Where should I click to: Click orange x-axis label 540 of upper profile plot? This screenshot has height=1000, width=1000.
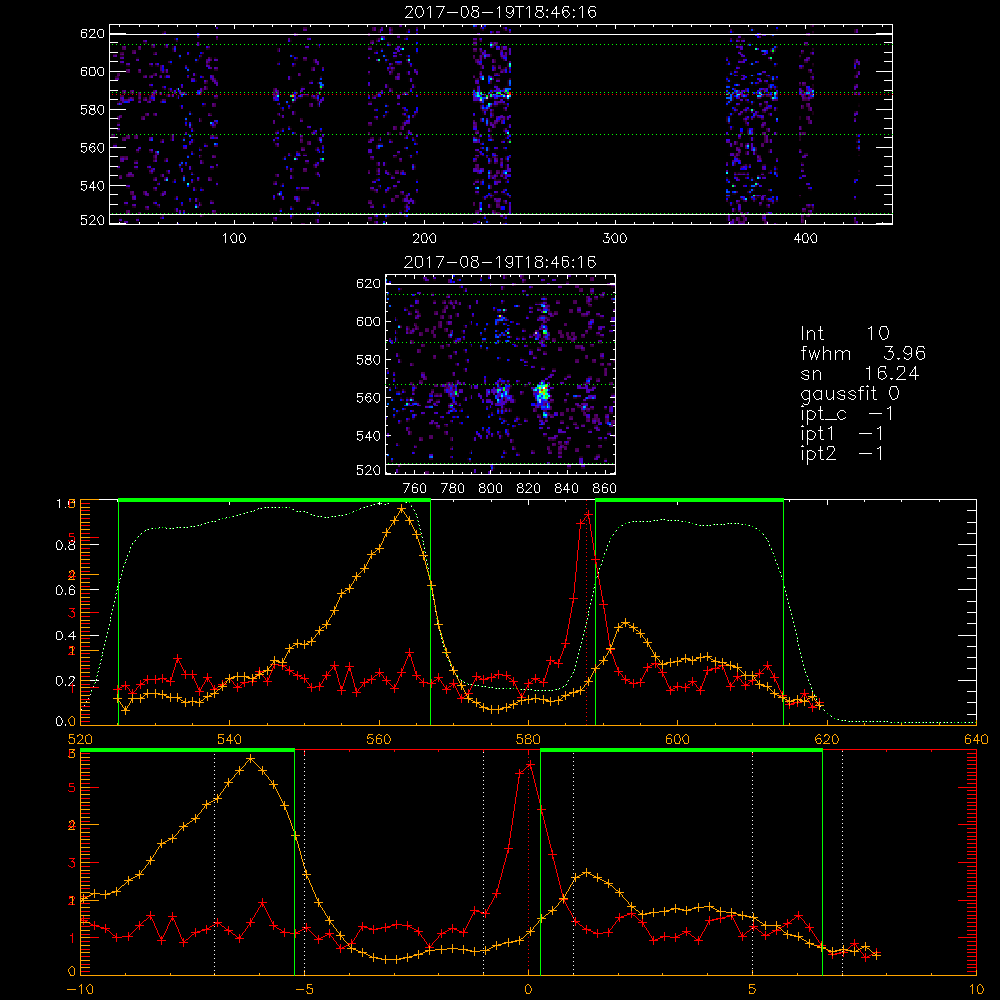(x=229, y=740)
